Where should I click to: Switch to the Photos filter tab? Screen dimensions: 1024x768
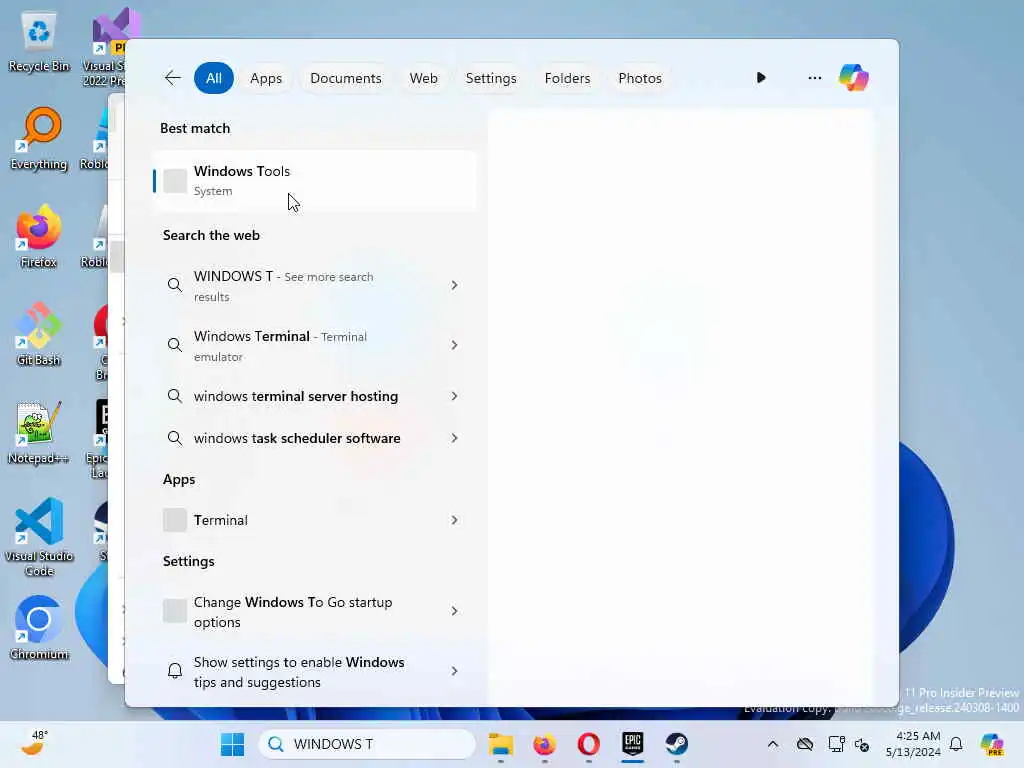[x=639, y=78]
